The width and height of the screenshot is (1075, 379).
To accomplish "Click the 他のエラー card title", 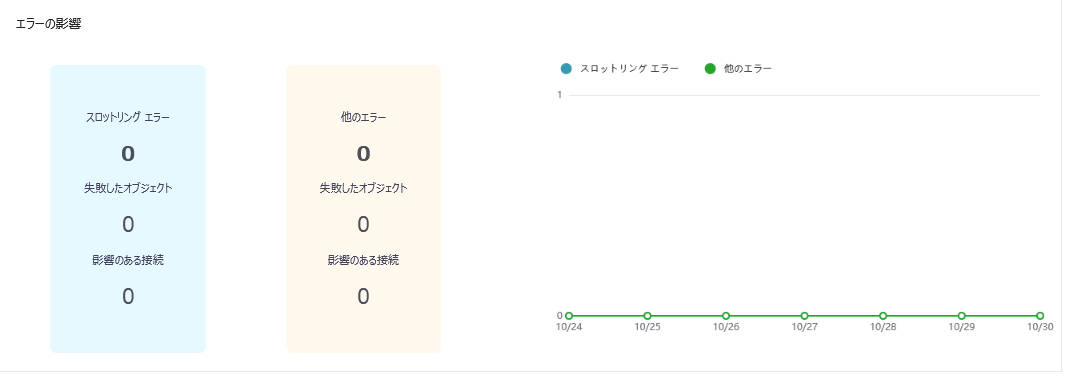I will [363, 117].
